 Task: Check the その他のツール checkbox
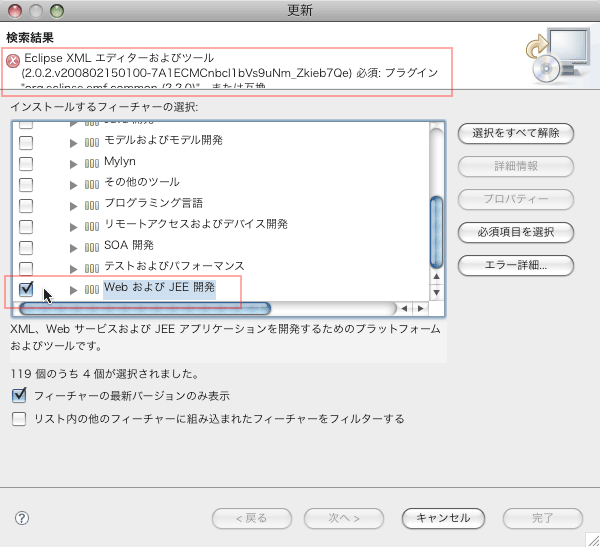(x=26, y=185)
